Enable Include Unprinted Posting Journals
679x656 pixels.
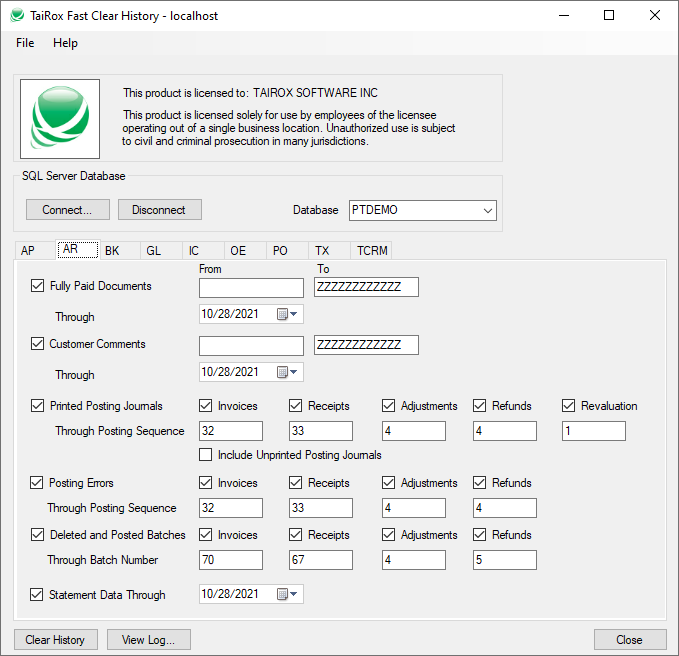(205, 455)
